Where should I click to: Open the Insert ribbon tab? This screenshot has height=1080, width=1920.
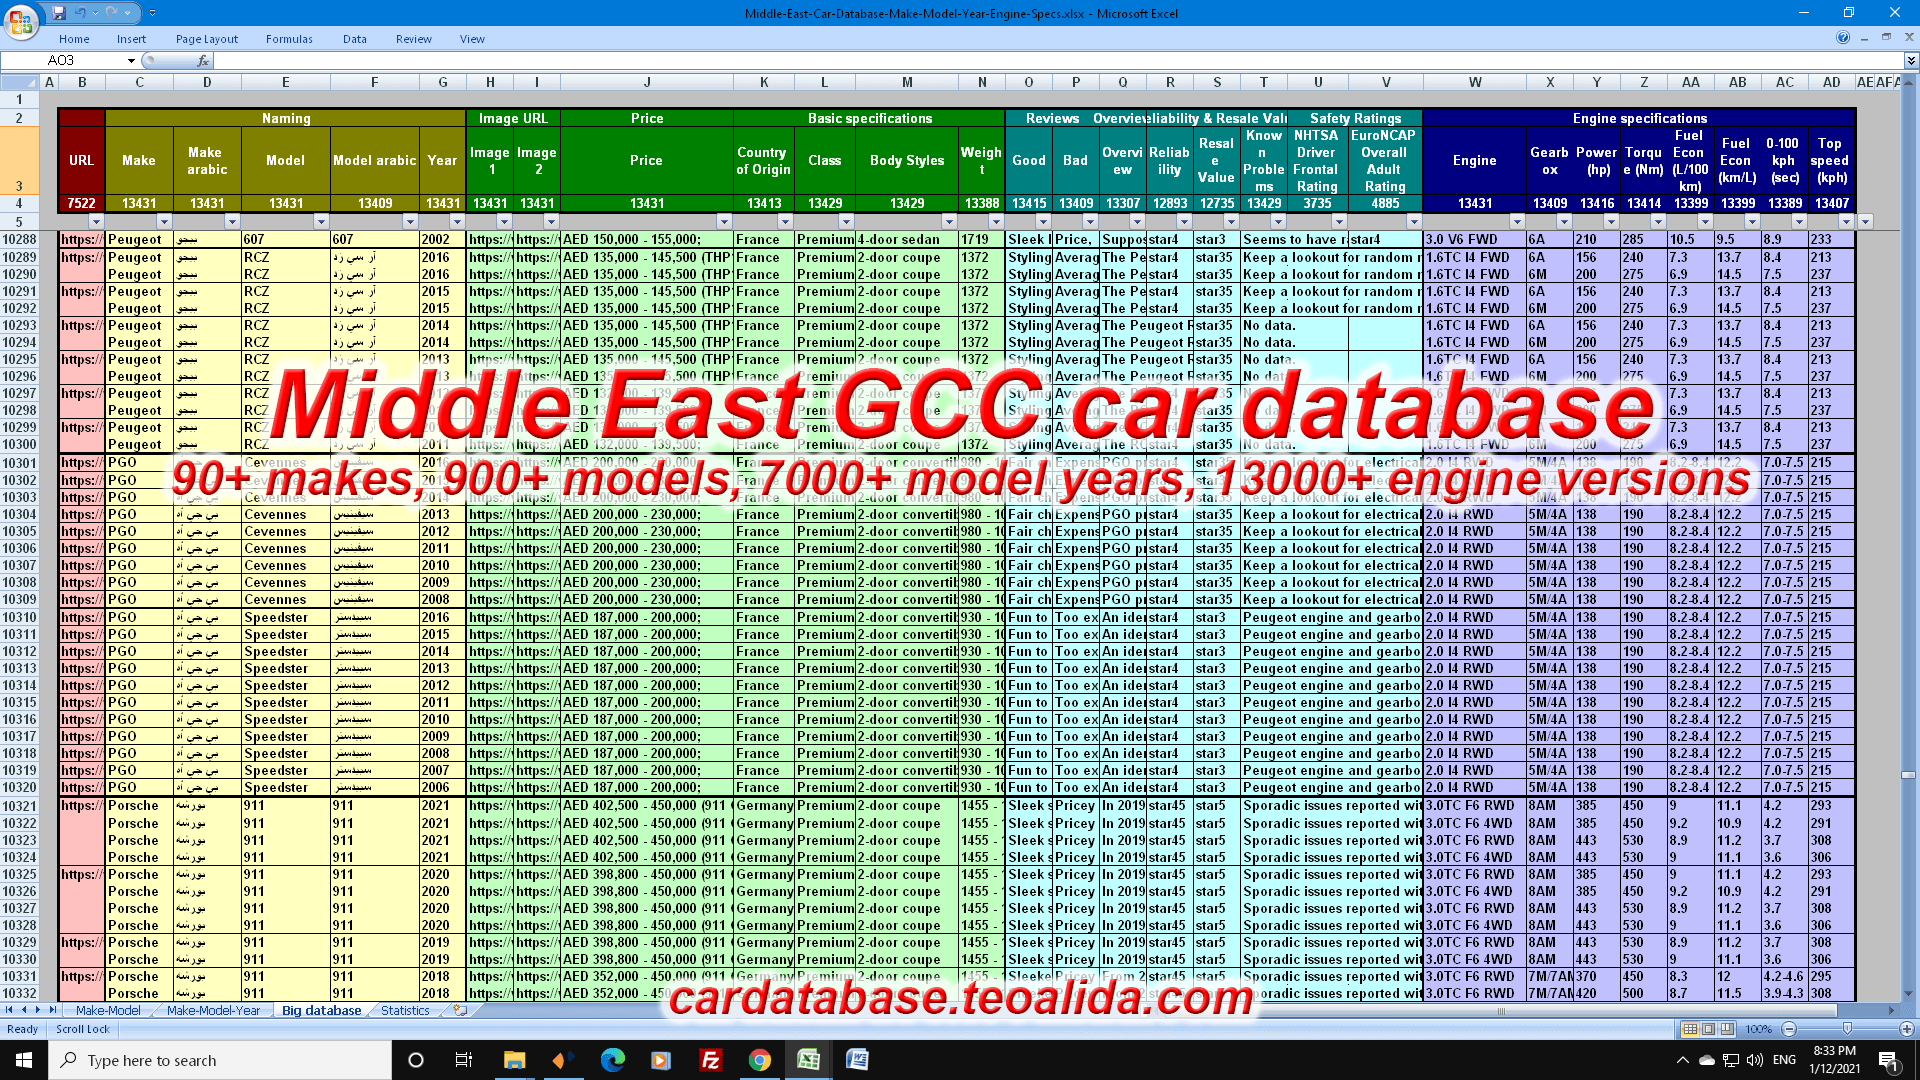(131, 39)
